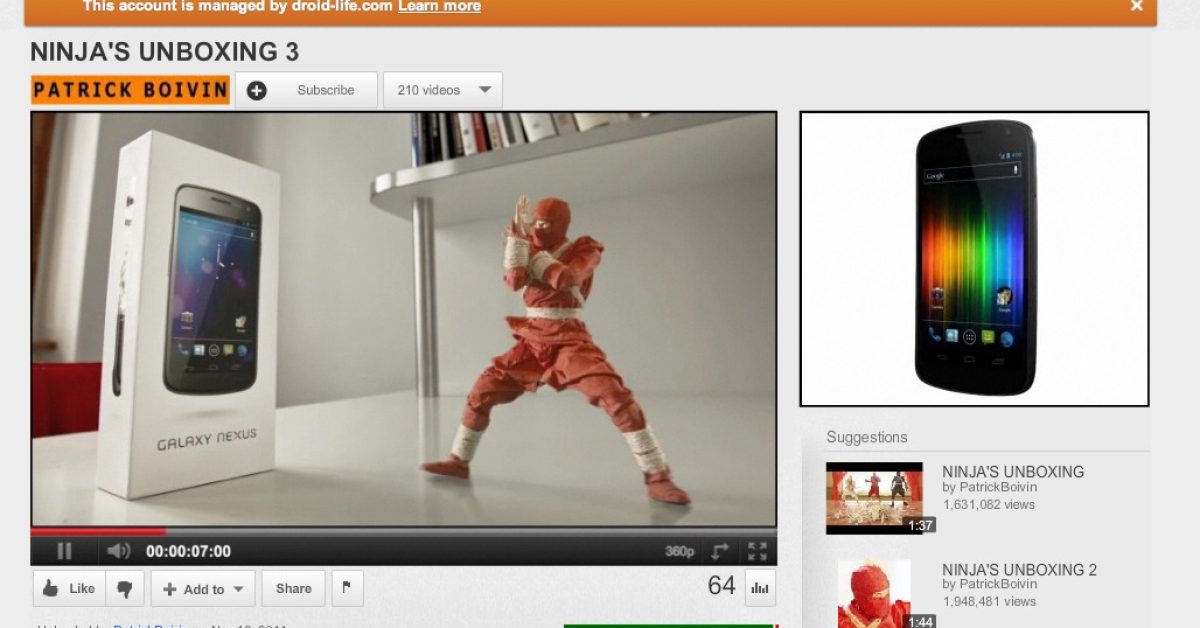Expand the Add to dropdown
Image resolution: width=1200 pixels, height=628 pixels.
click(203, 589)
